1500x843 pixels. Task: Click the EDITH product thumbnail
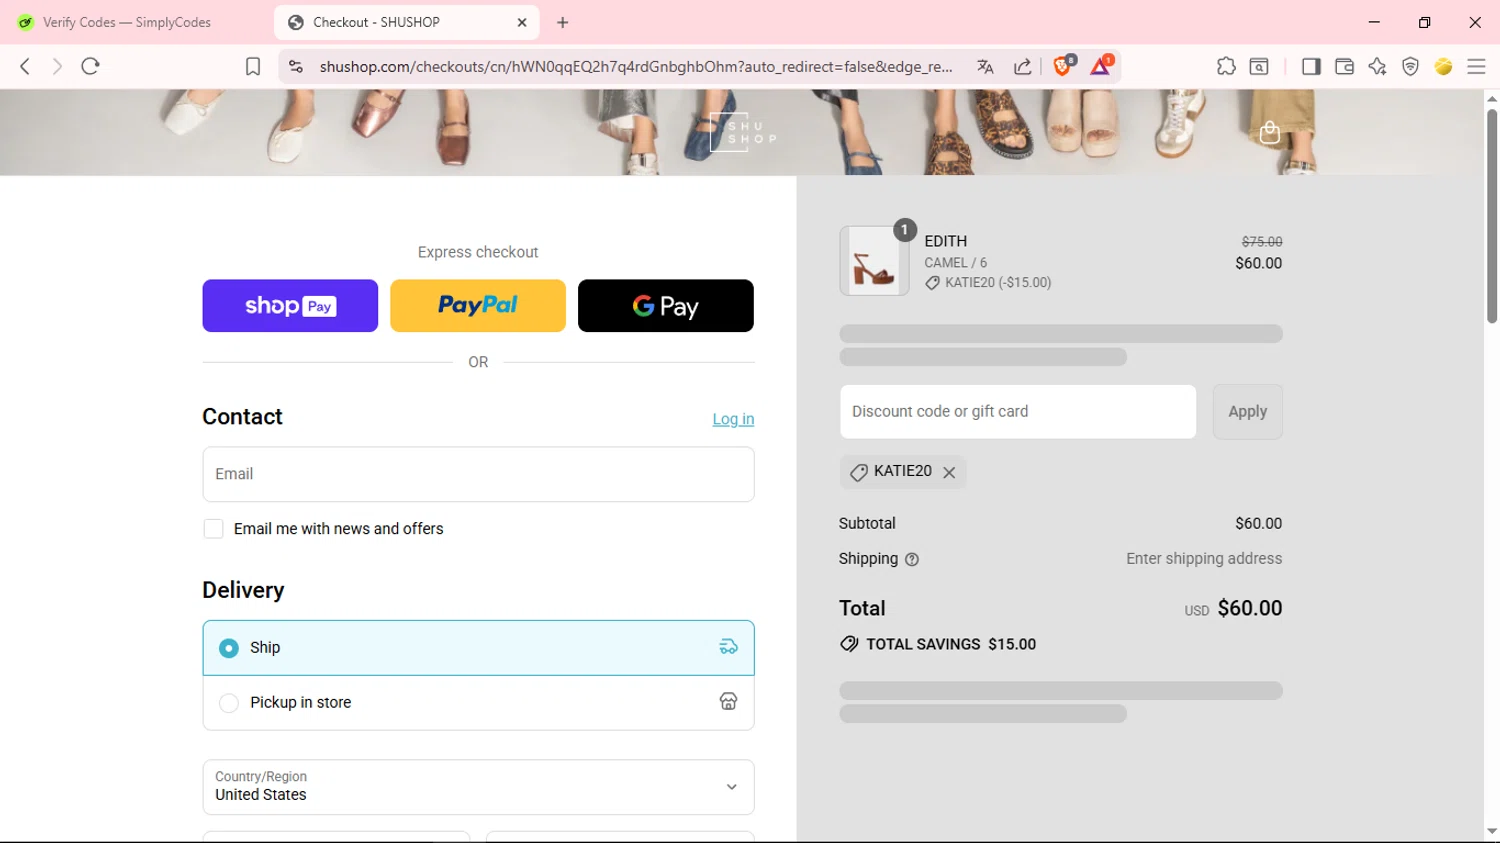click(874, 261)
